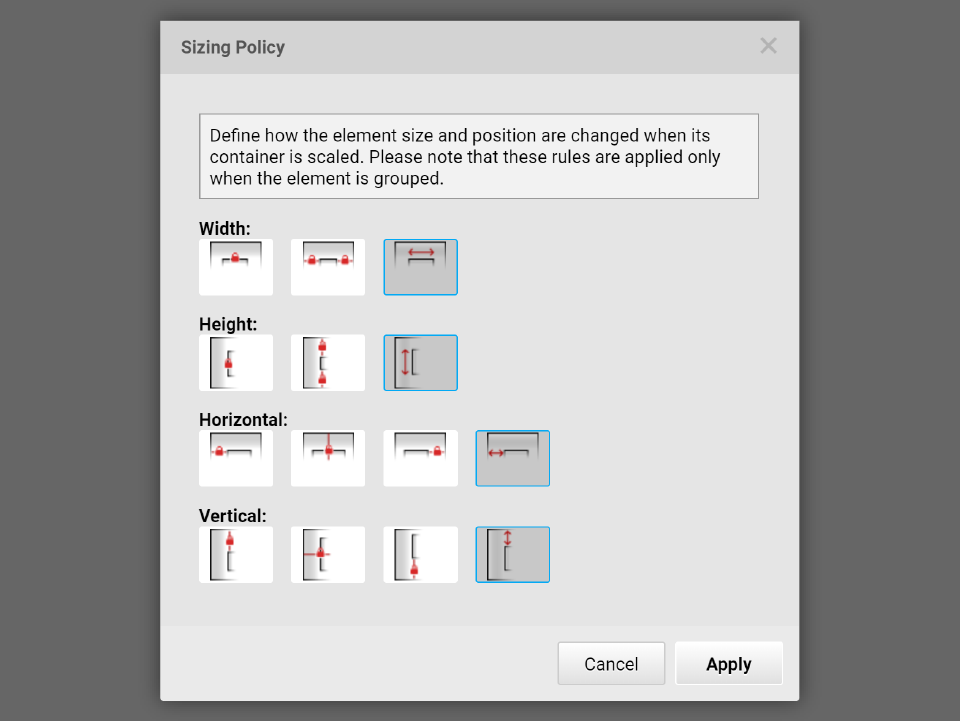960x721 pixels.
Task: Pin element to the horizontal center
Action: pyautogui.click(x=328, y=458)
